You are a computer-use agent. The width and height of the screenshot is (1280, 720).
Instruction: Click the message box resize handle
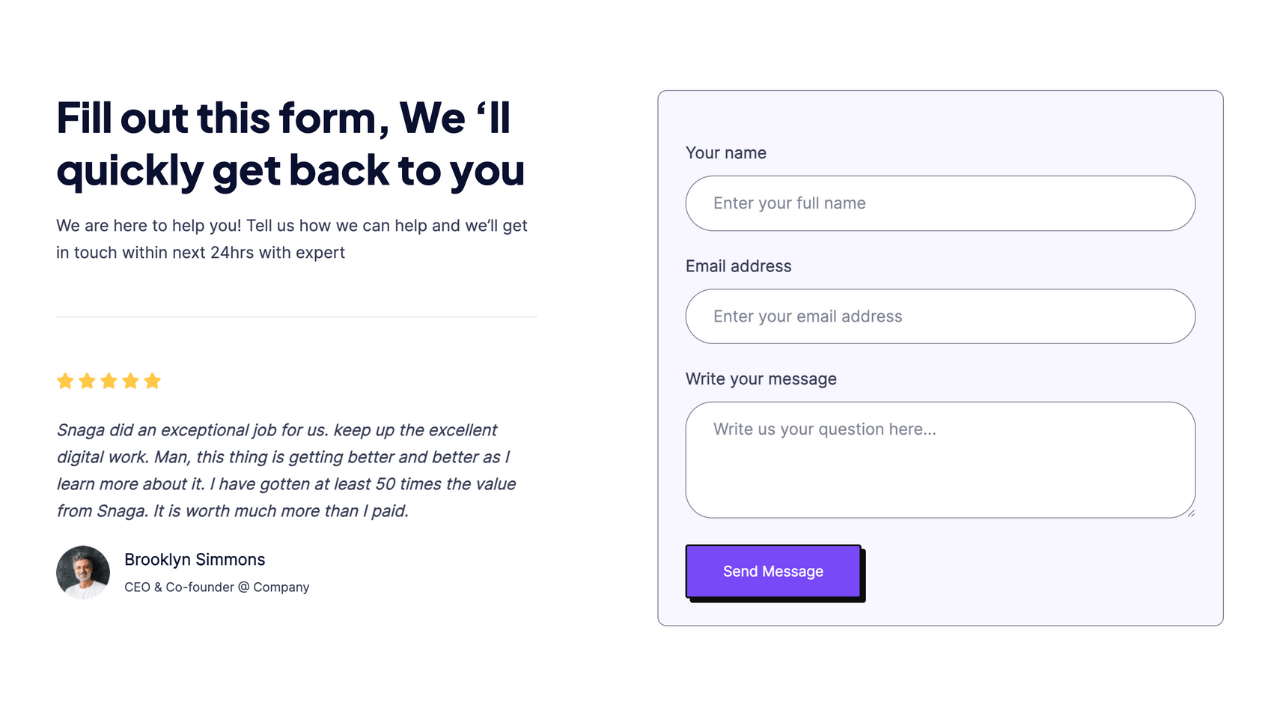pos(1190,512)
